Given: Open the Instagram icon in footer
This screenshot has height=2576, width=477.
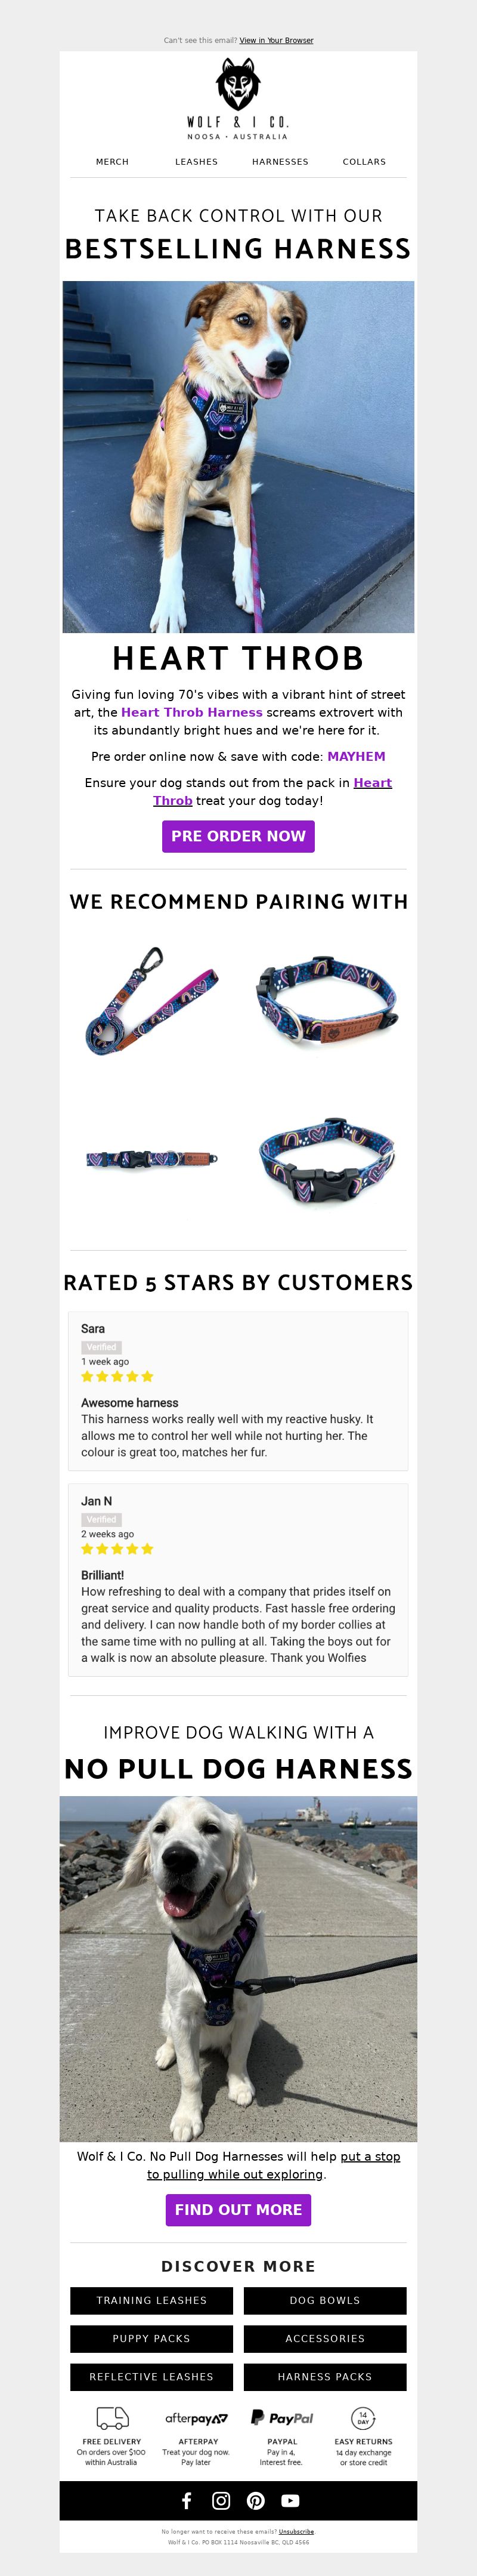Looking at the screenshot, I should pyautogui.click(x=221, y=2500).
